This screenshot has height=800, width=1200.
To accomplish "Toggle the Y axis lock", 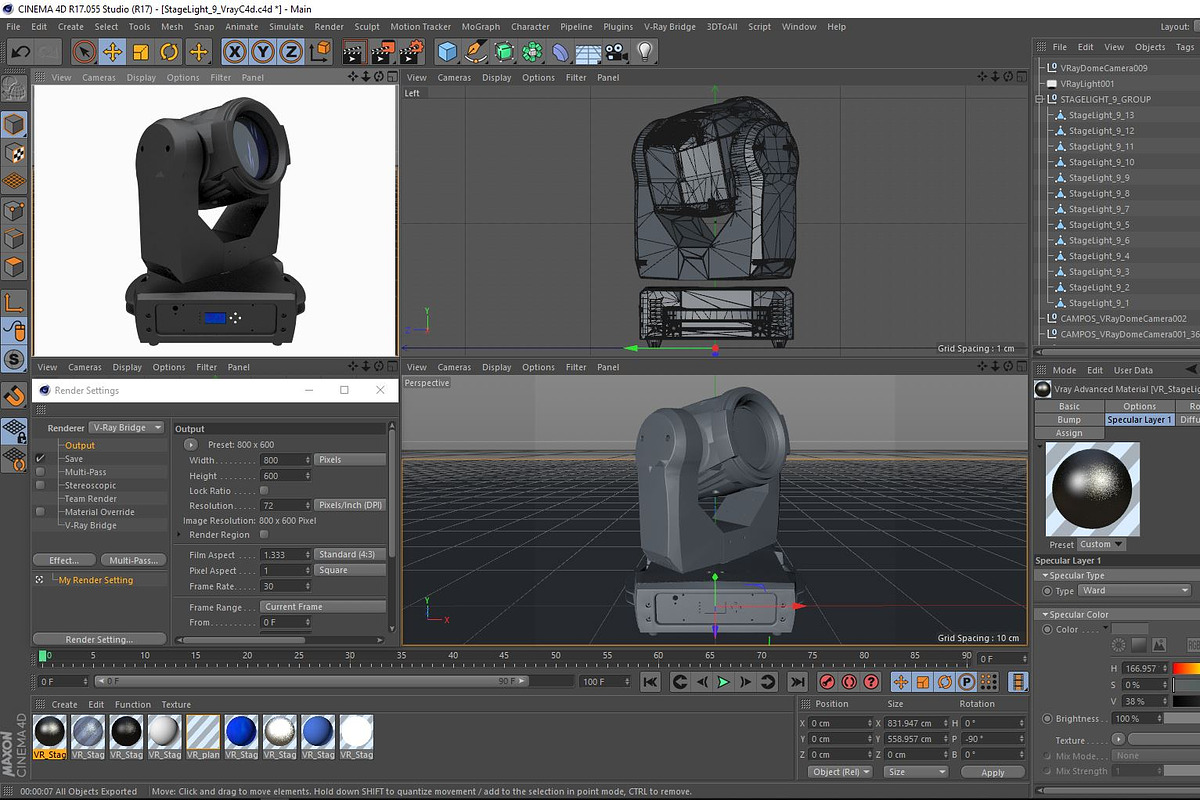I will pos(263,52).
